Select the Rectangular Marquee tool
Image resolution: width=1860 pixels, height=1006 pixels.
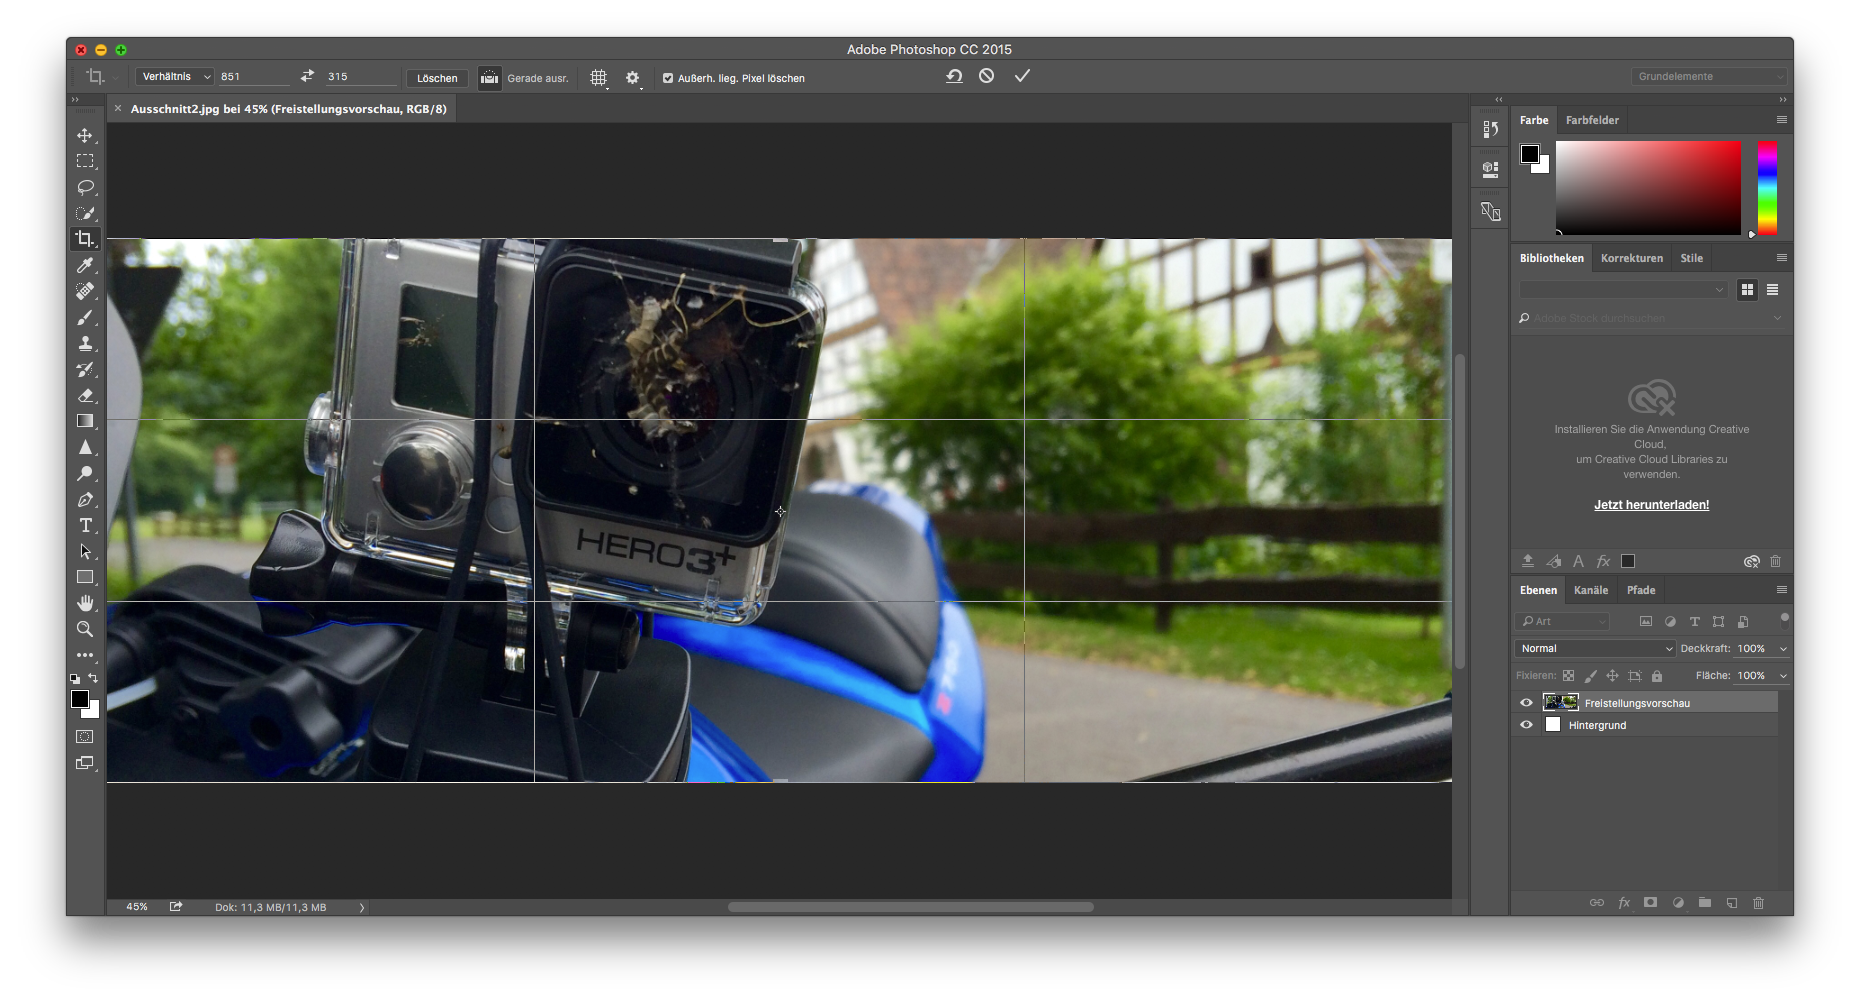(85, 161)
